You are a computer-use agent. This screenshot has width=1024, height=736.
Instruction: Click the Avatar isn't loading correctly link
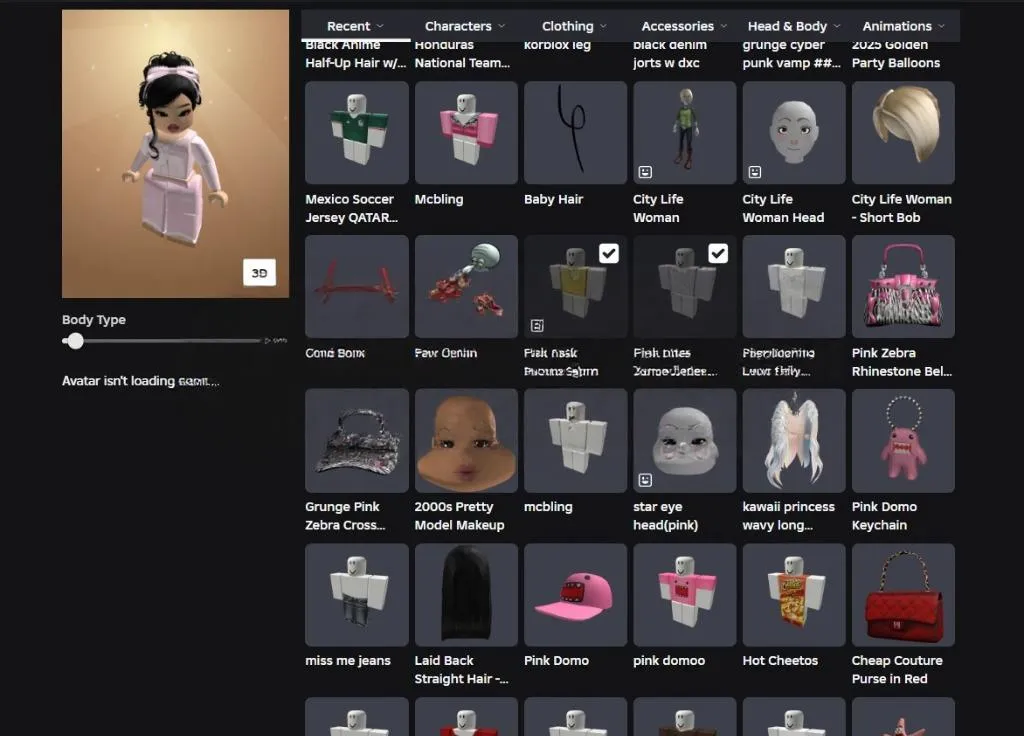point(140,381)
